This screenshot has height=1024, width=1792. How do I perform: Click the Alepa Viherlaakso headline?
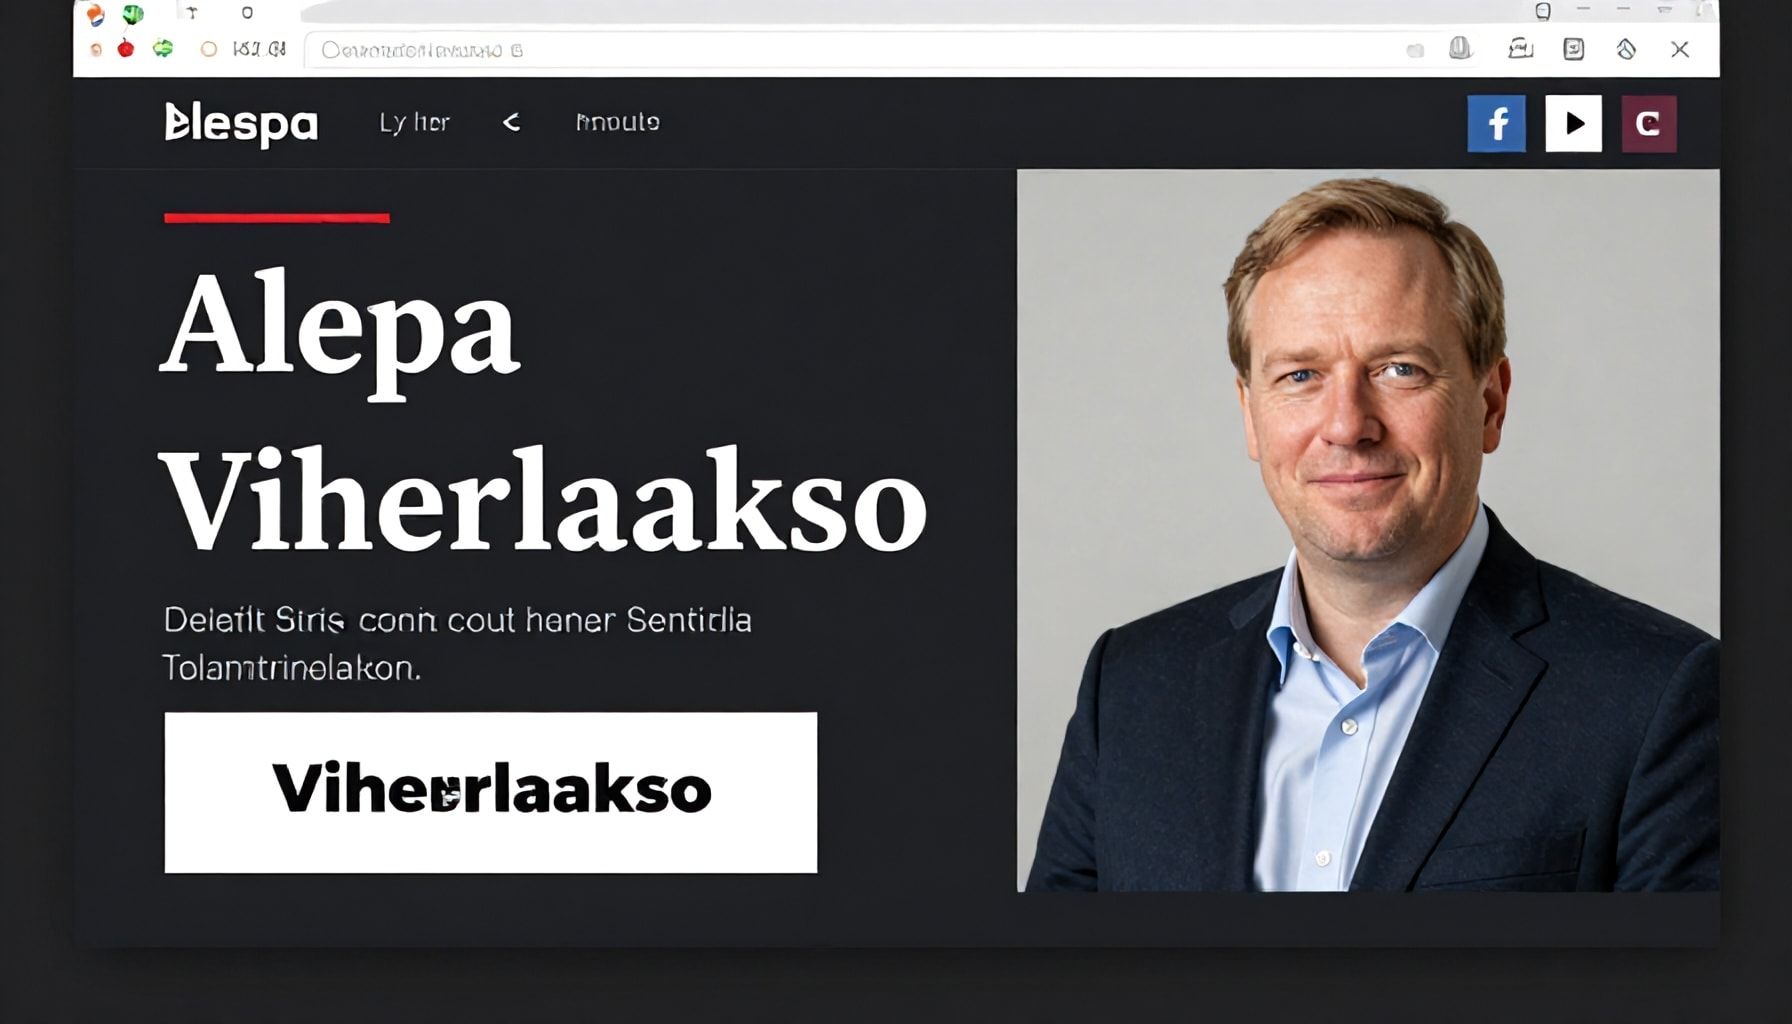[543, 412]
